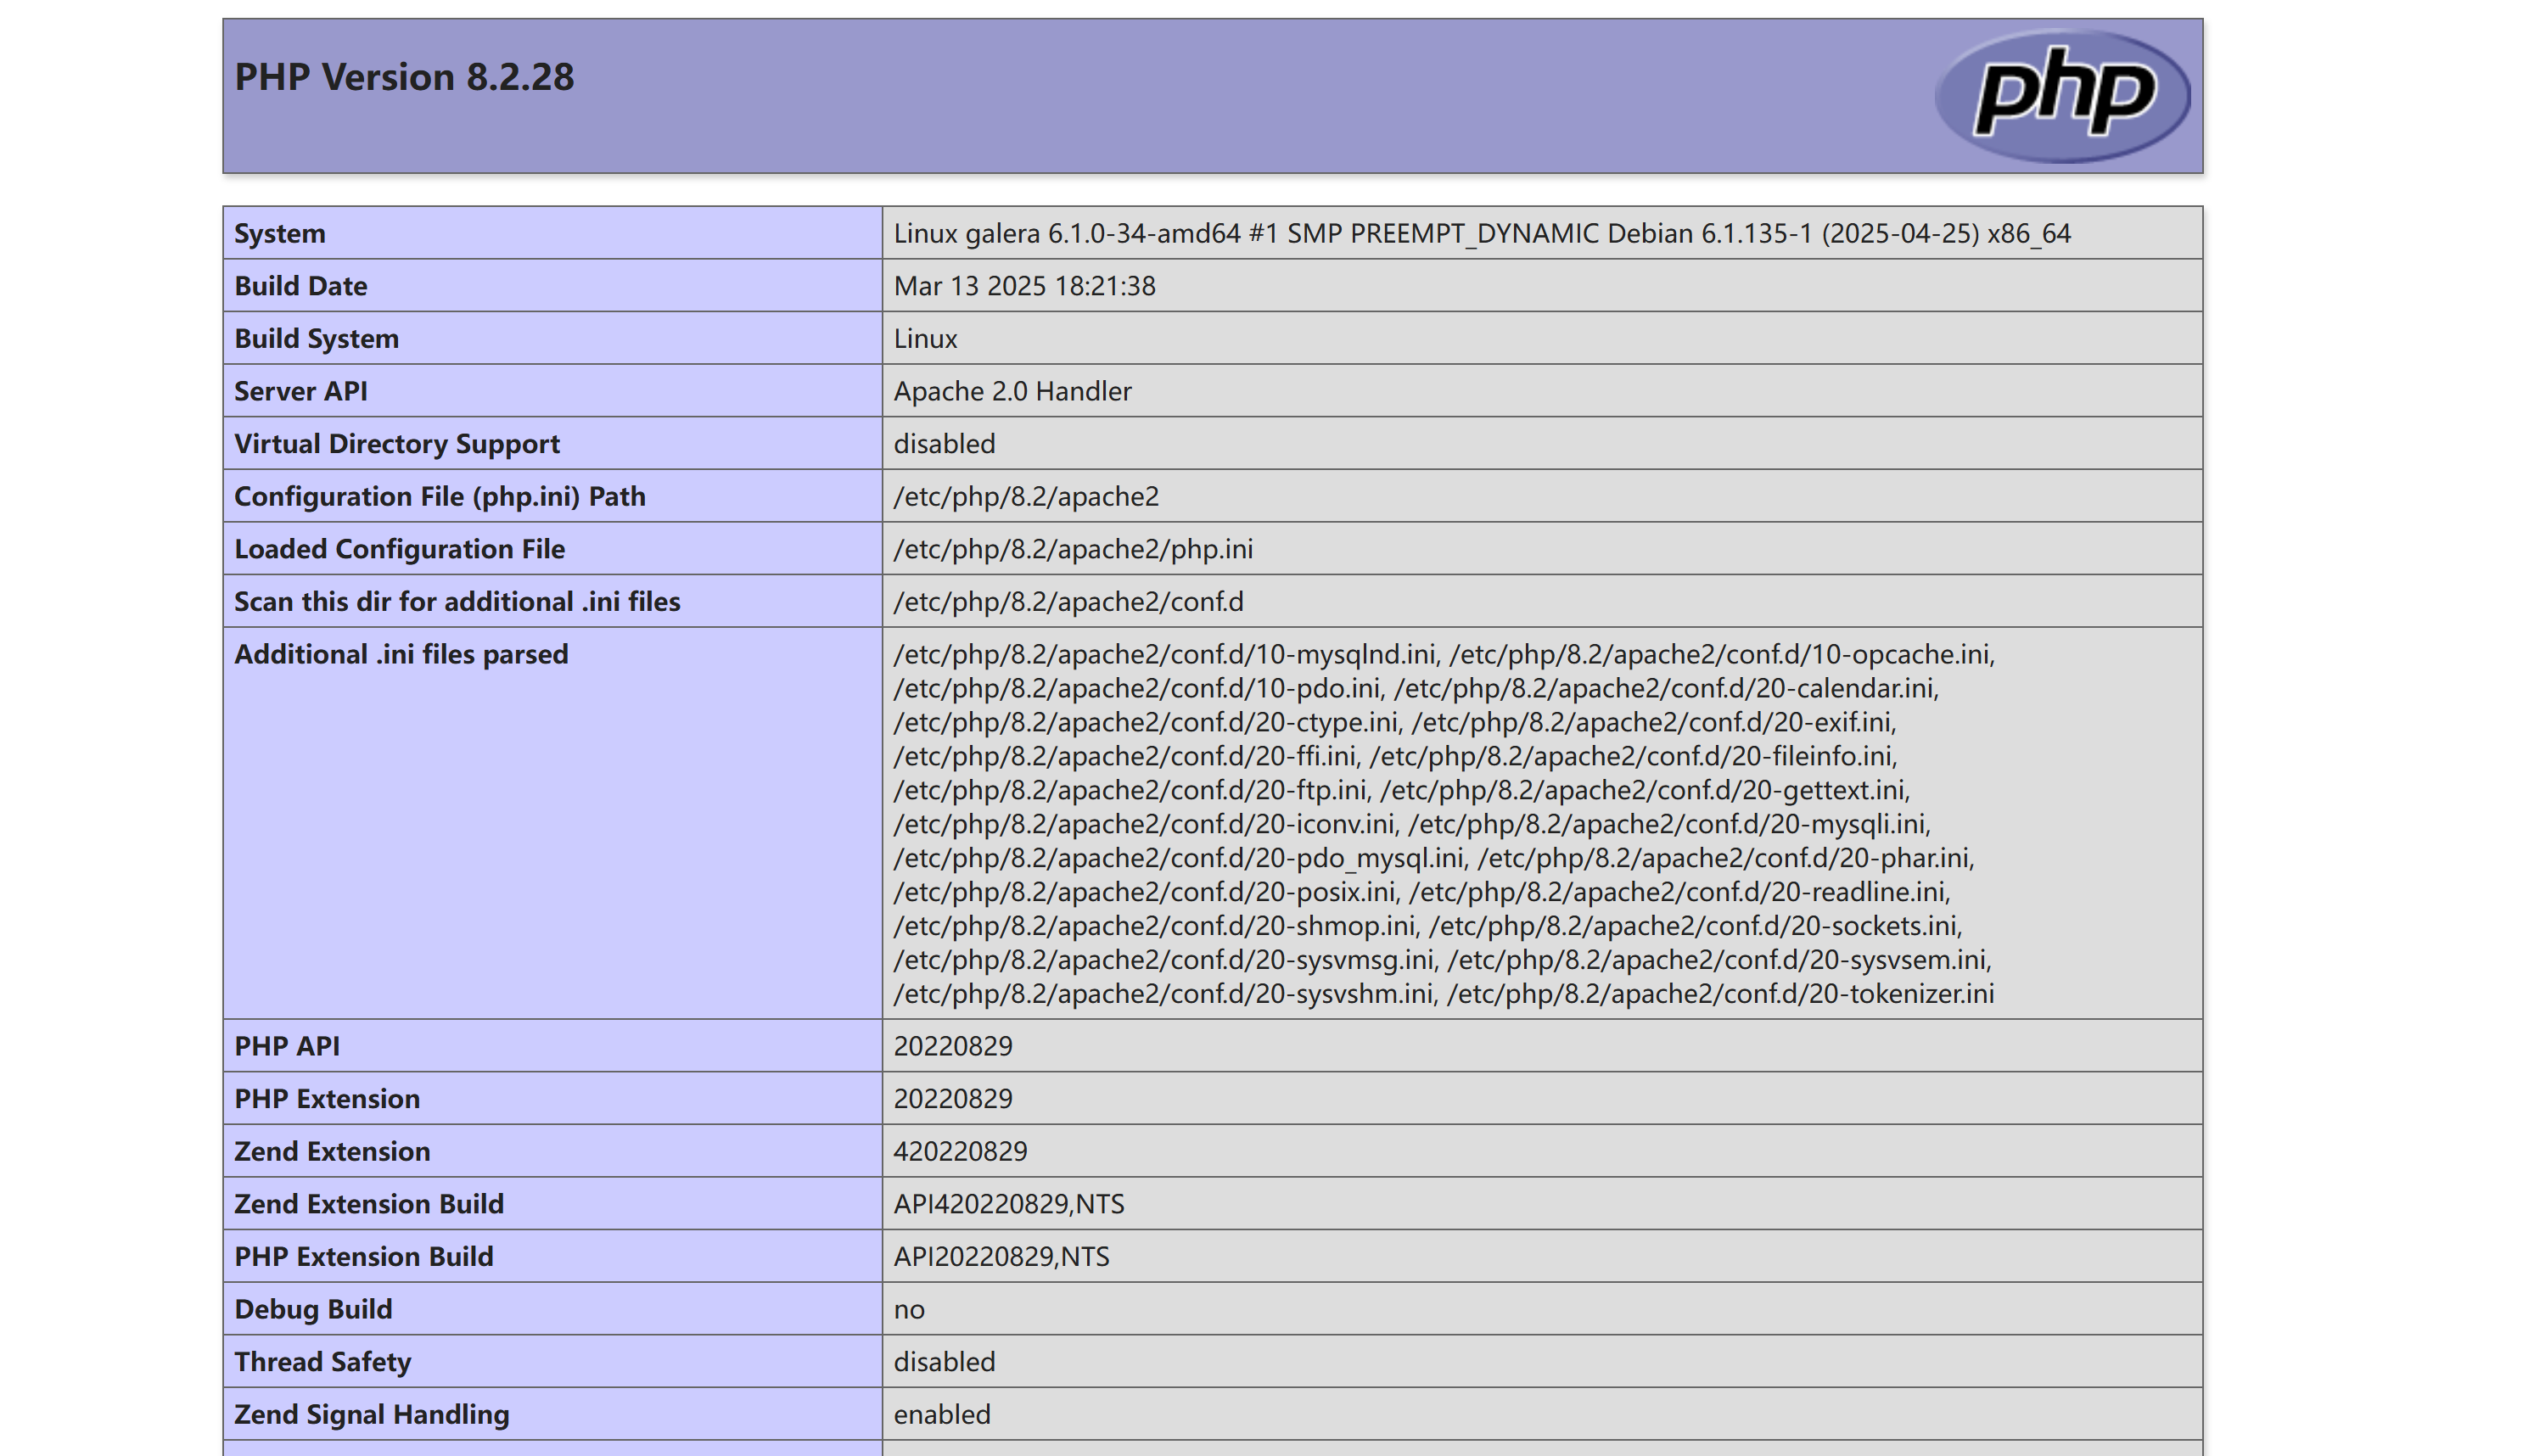Click the 20-sockets.ini path text
2523x1456 pixels.
pyautogui.click(x=1695, y=926)
